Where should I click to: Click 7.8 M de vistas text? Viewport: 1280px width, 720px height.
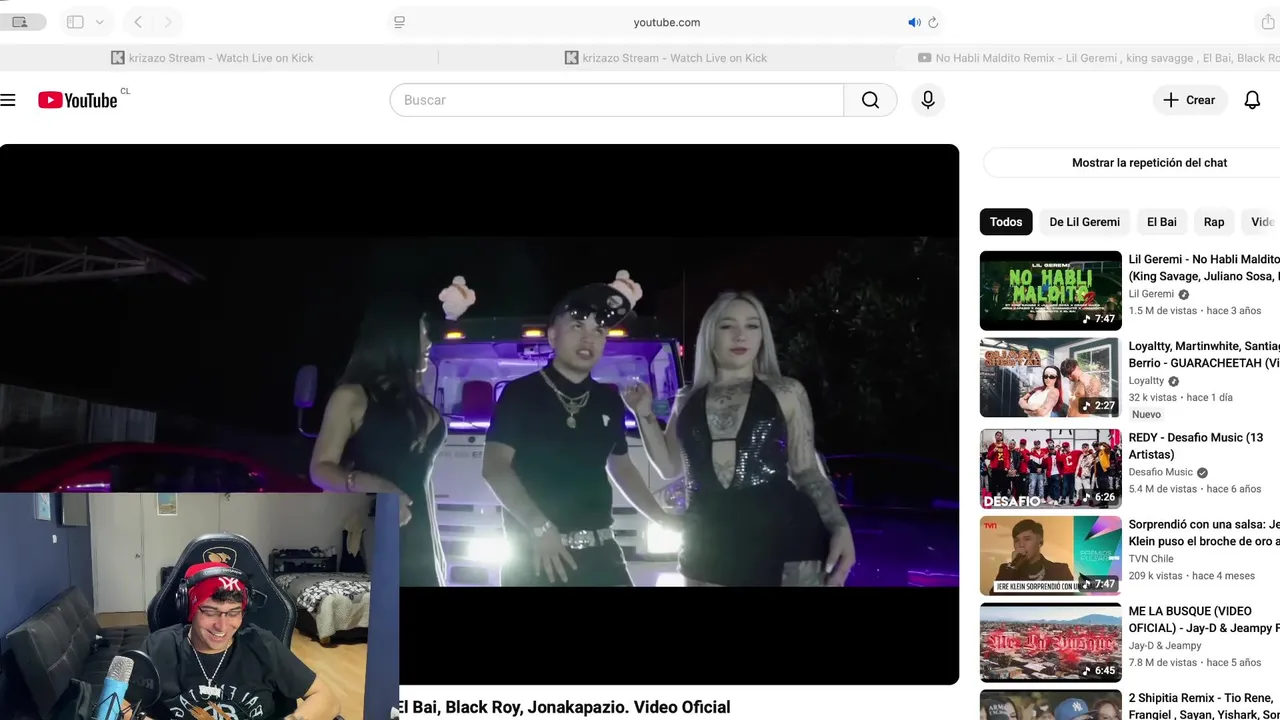(1163, 663)
